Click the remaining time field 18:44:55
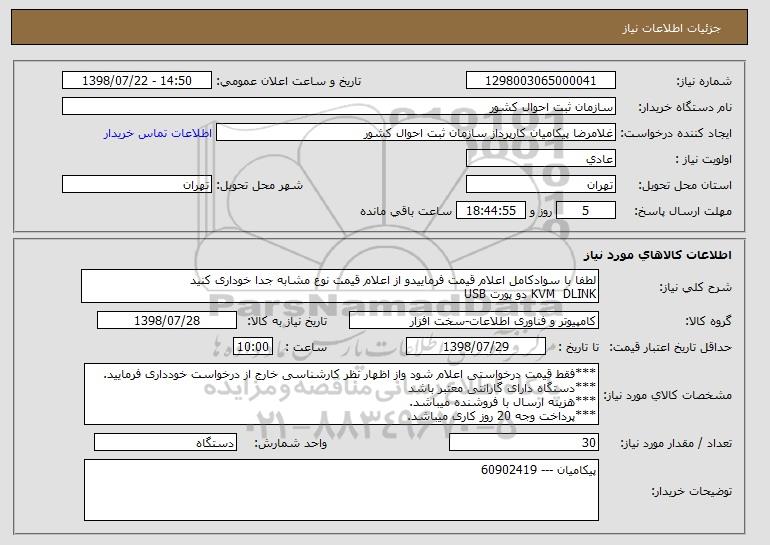770x545 pixels. 491,211
